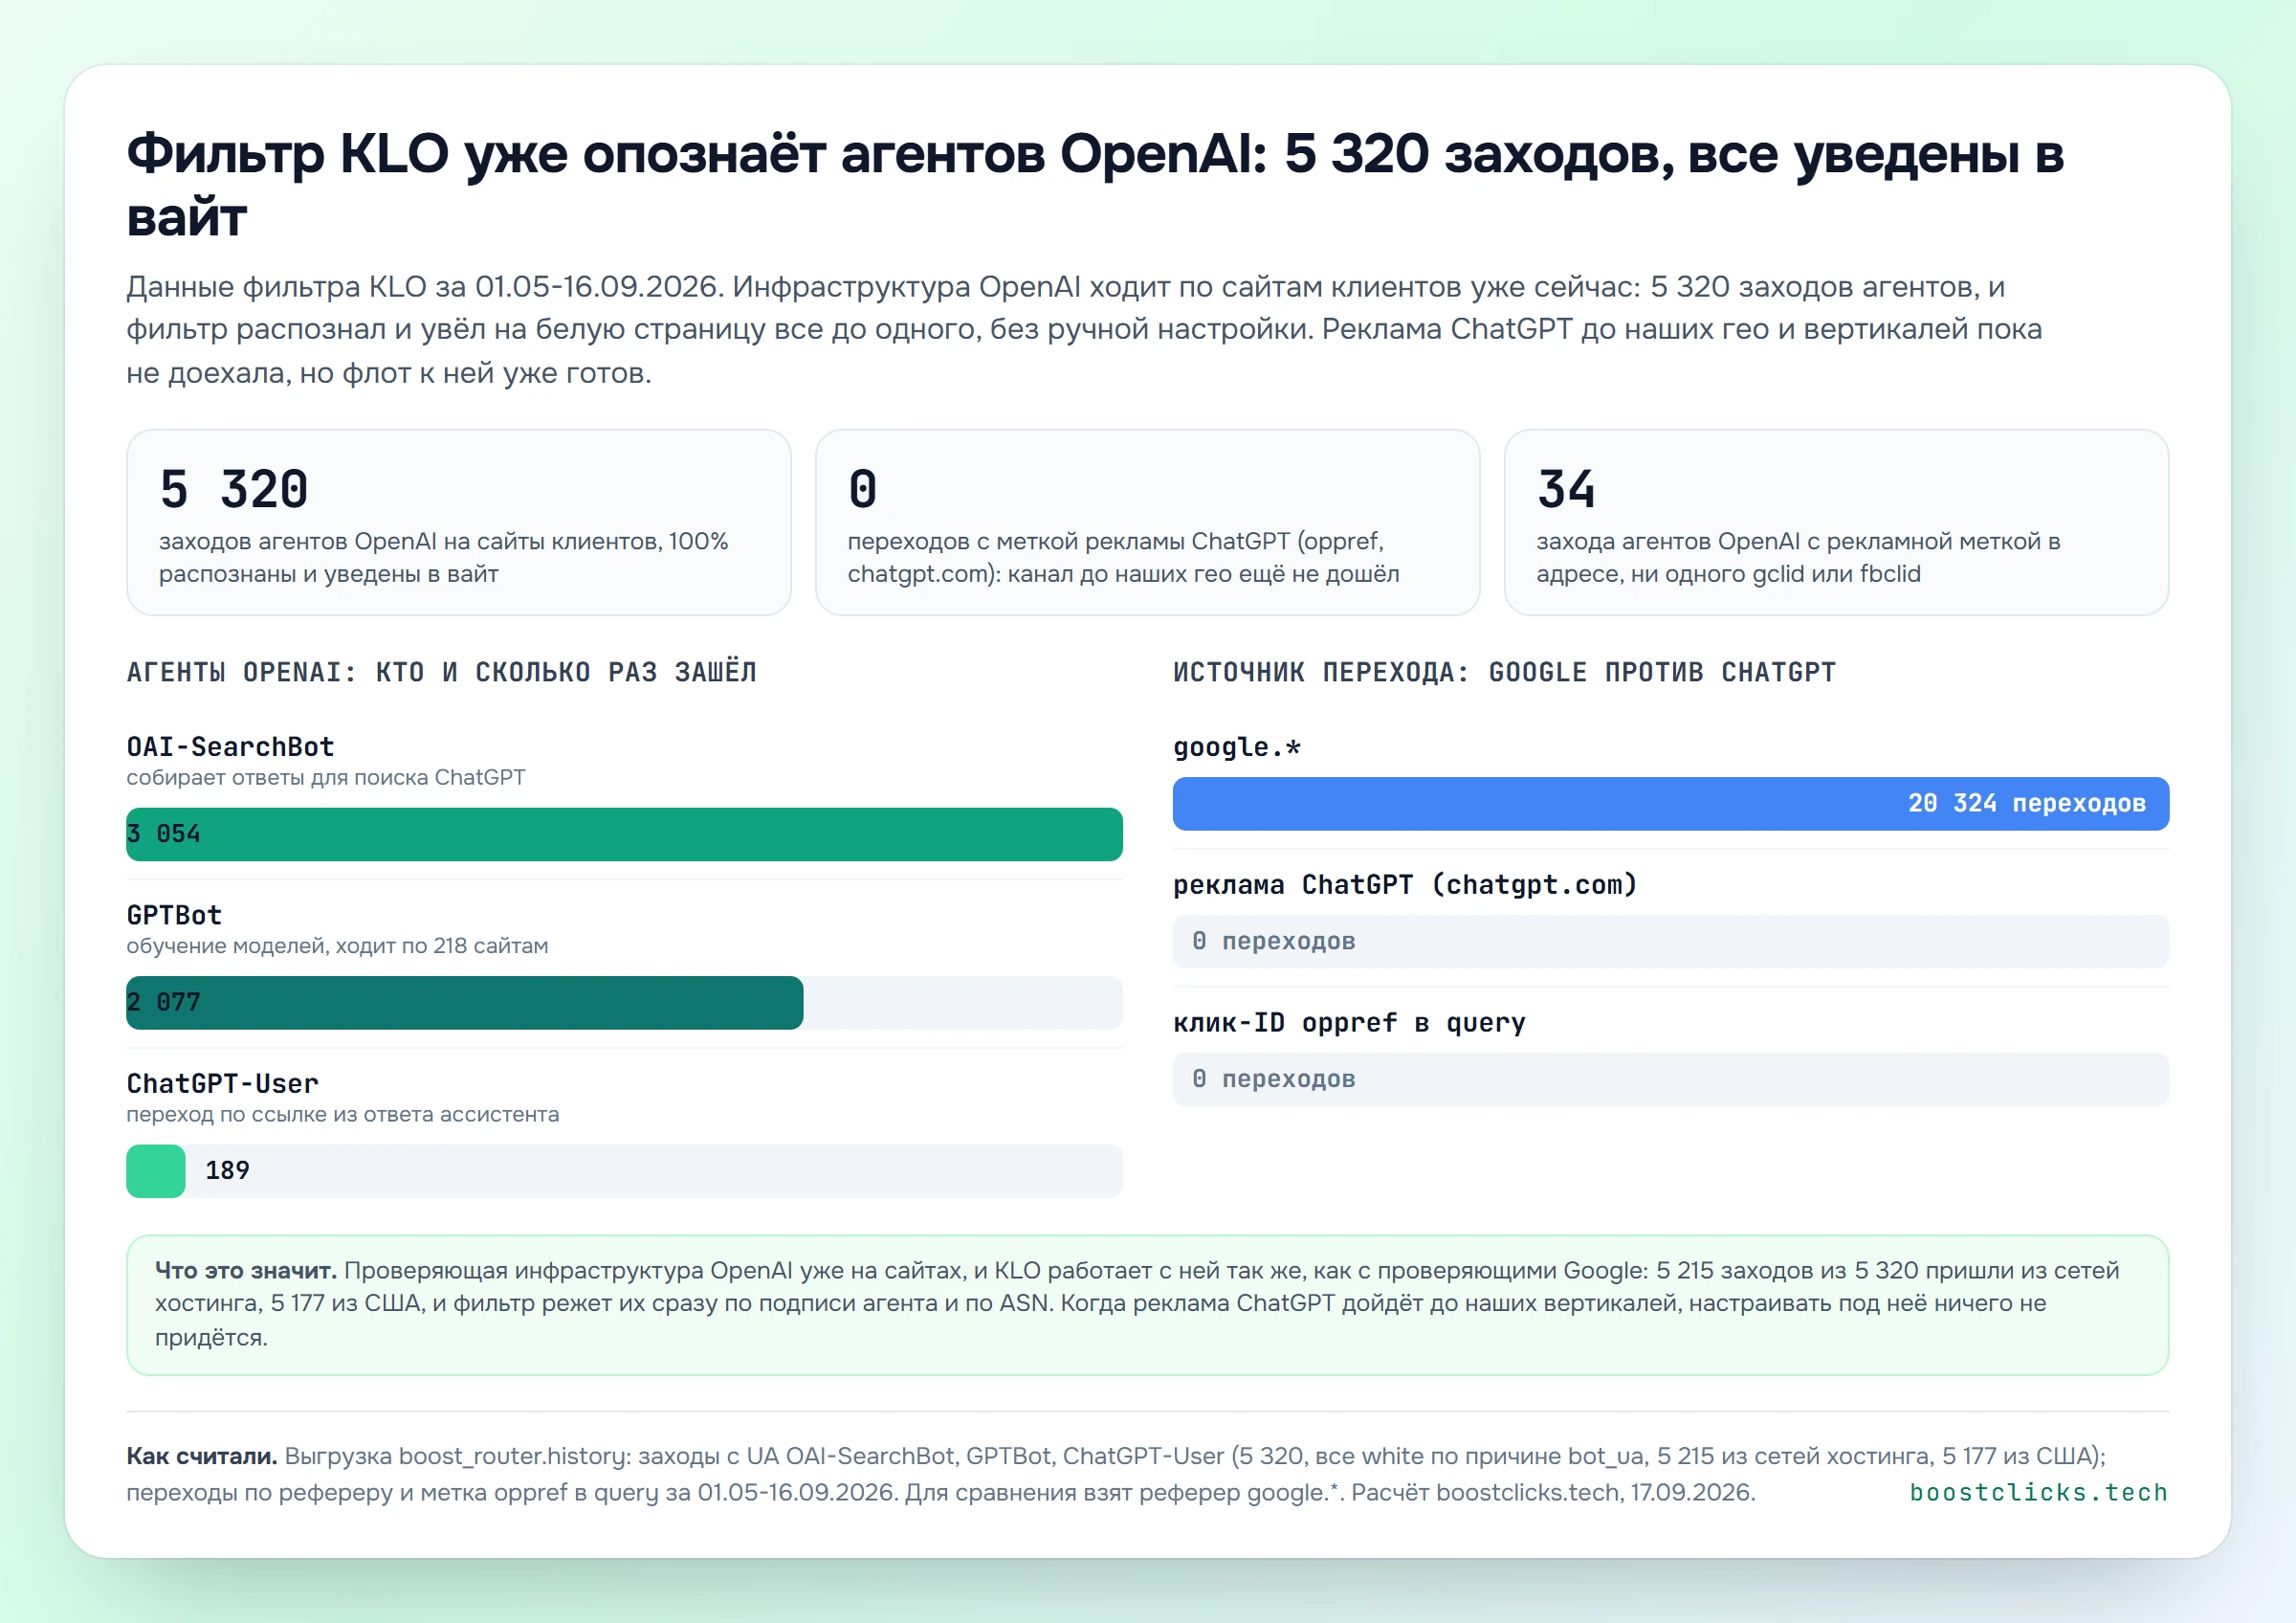Click the GPTBot bar showing 2 077
Viewport: 2296px width, 1623px height.
[x=464, y=1002]
